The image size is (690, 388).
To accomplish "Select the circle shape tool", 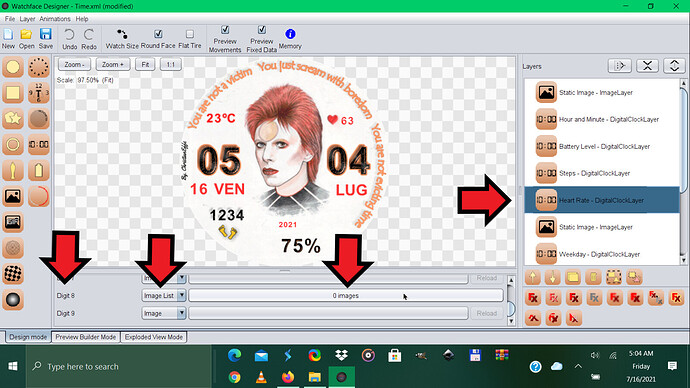I will point(13,67).
